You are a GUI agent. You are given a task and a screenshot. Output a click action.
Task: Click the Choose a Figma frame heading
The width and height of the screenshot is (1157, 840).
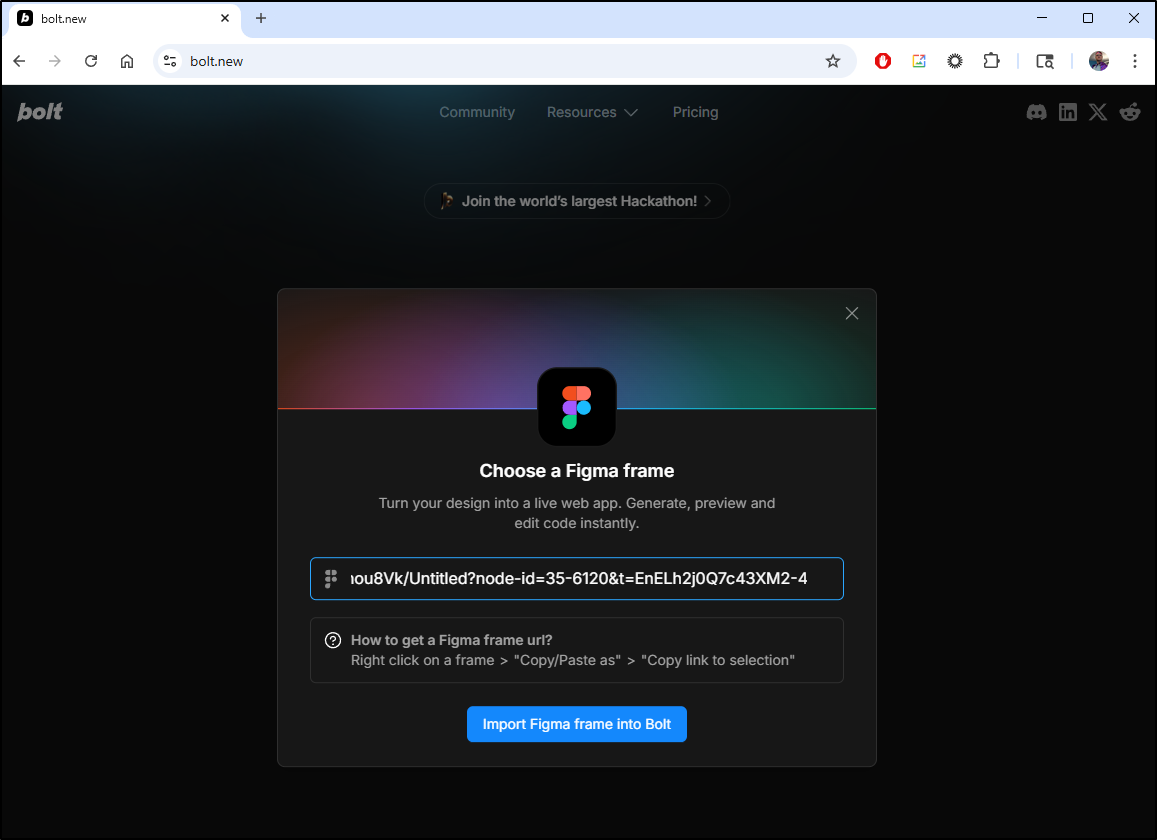point(577,471)
